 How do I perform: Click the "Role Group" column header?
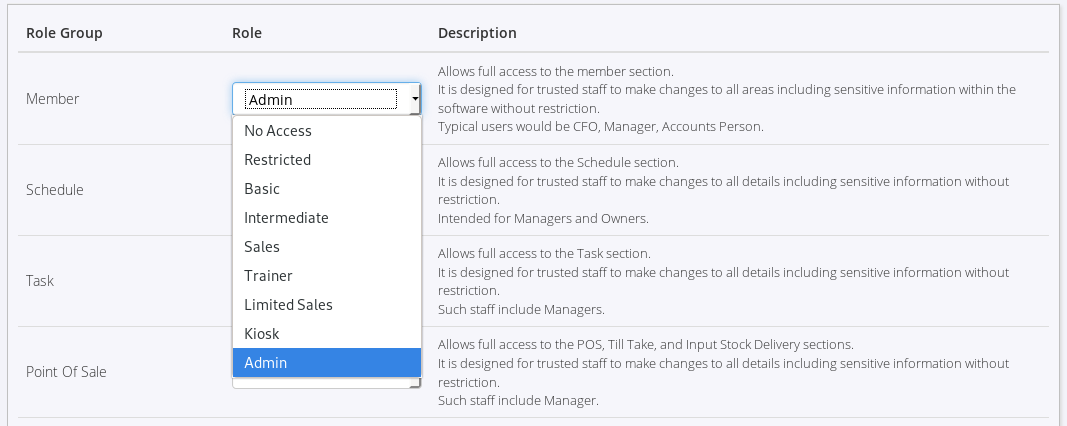pos(64,33)
